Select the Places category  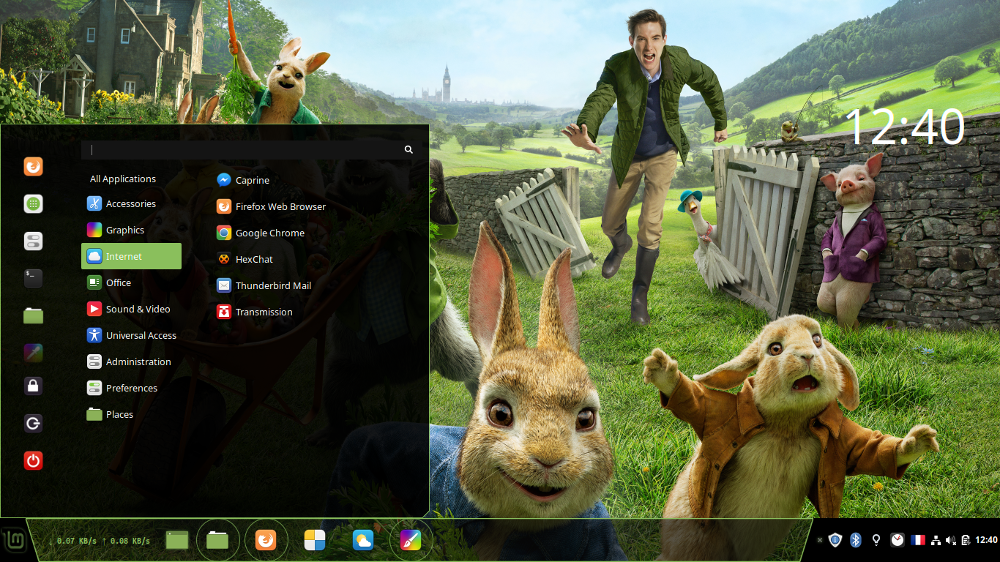pos(131,414)
